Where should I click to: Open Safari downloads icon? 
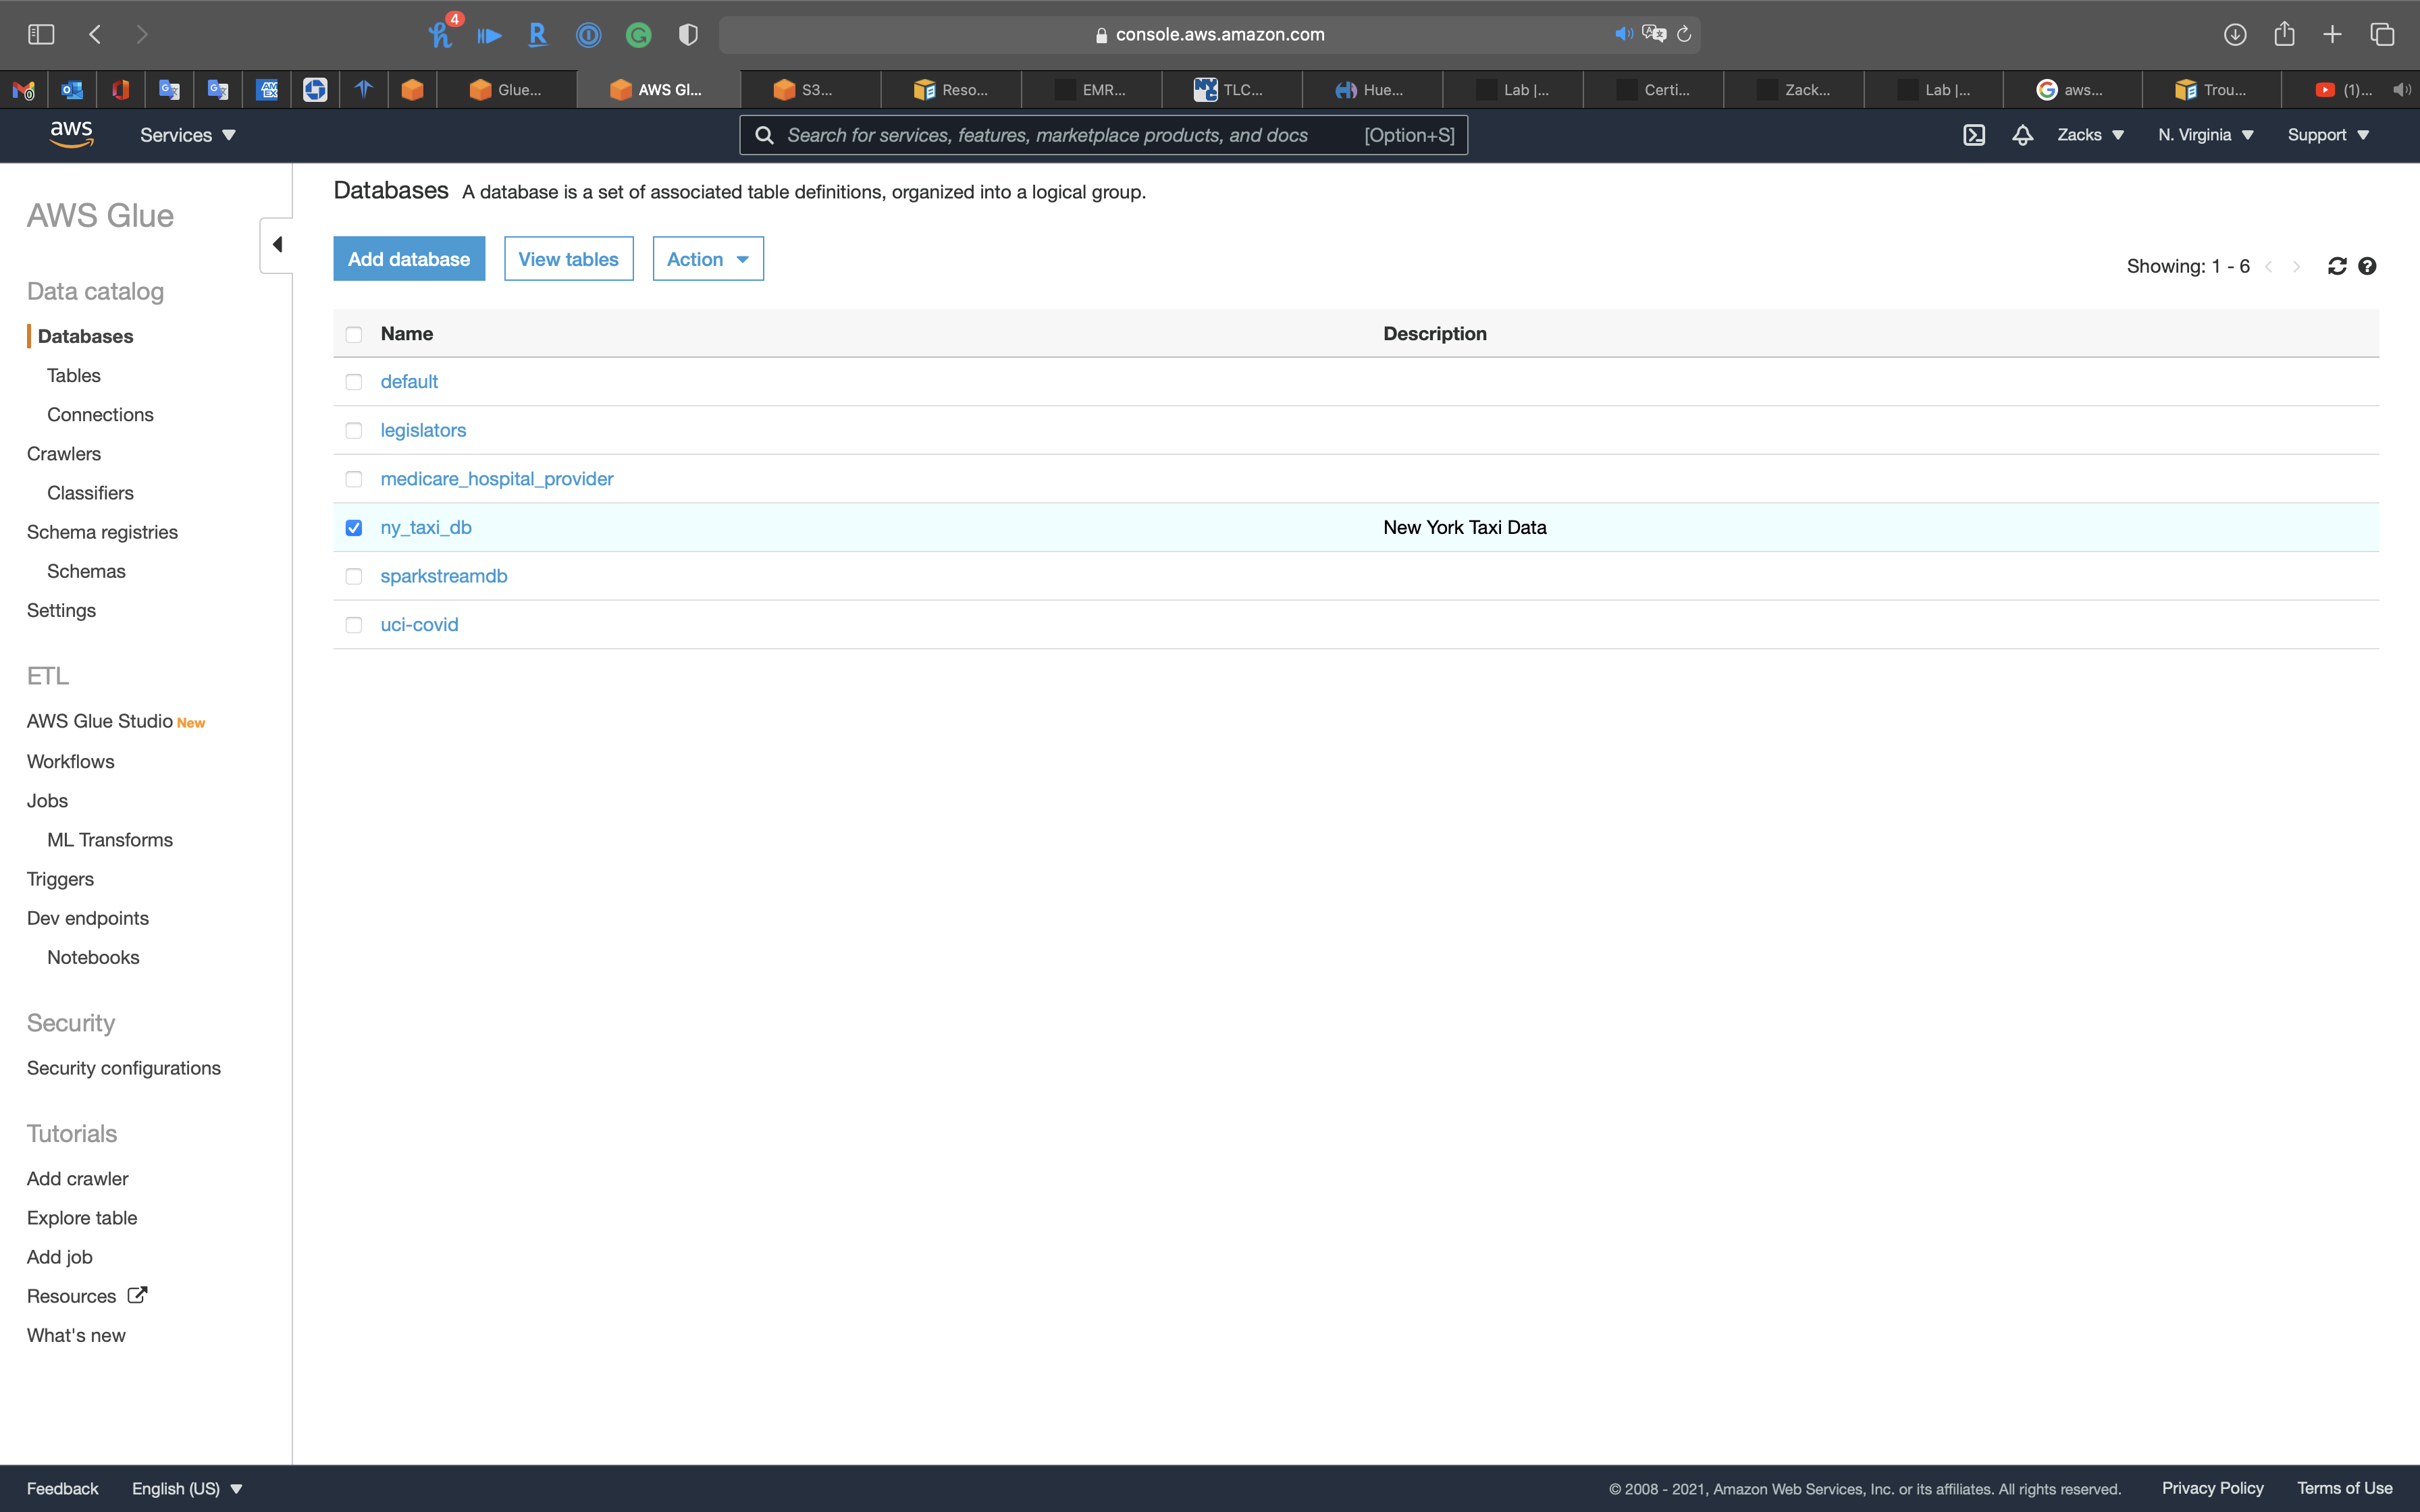[x=2235, y=35]
